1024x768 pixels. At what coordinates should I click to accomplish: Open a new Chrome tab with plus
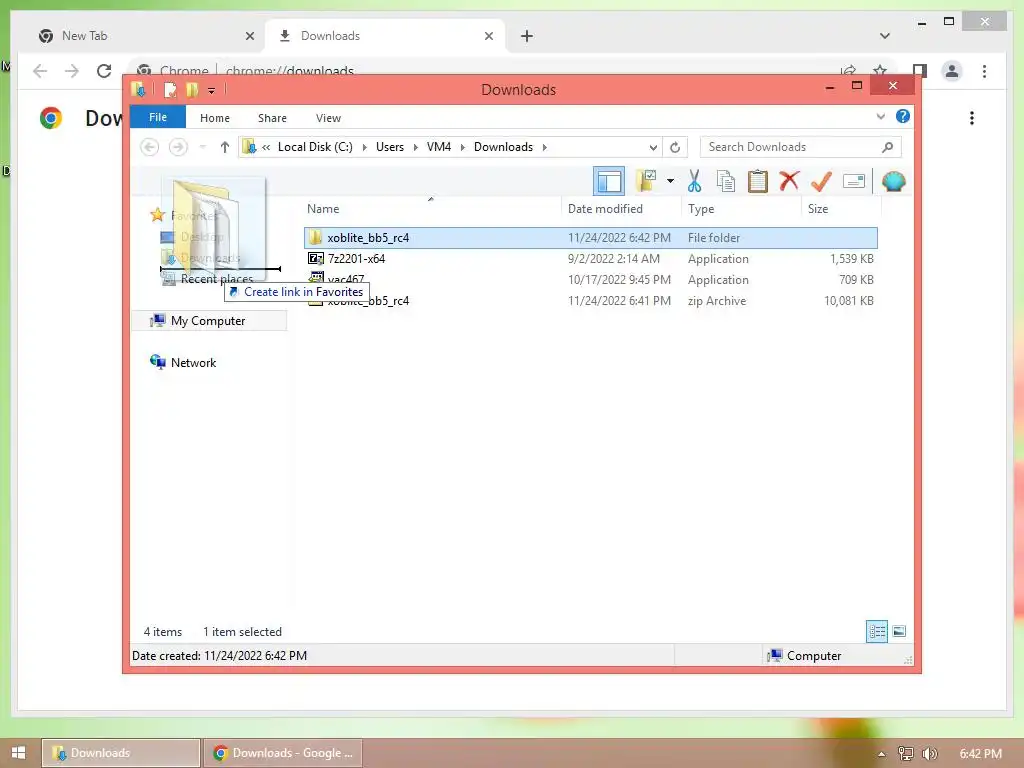(x=526, y=36)
